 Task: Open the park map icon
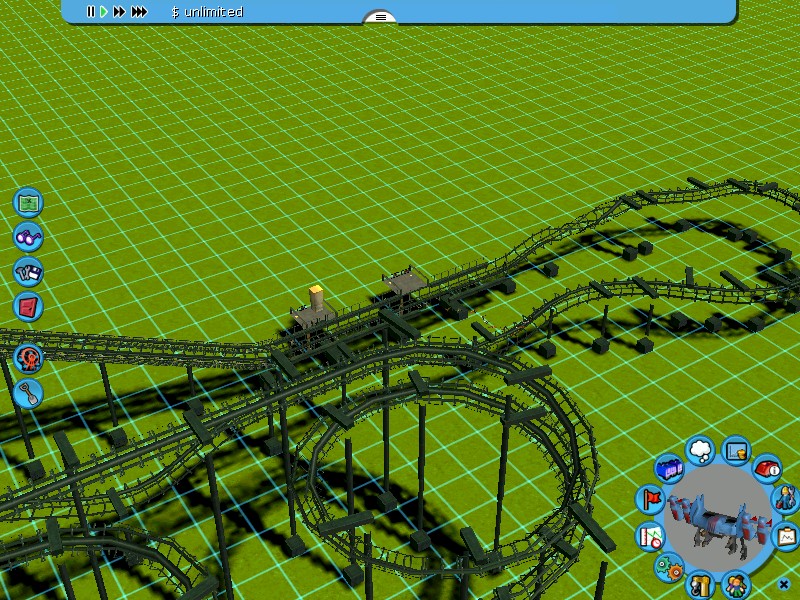click(29, 202)
